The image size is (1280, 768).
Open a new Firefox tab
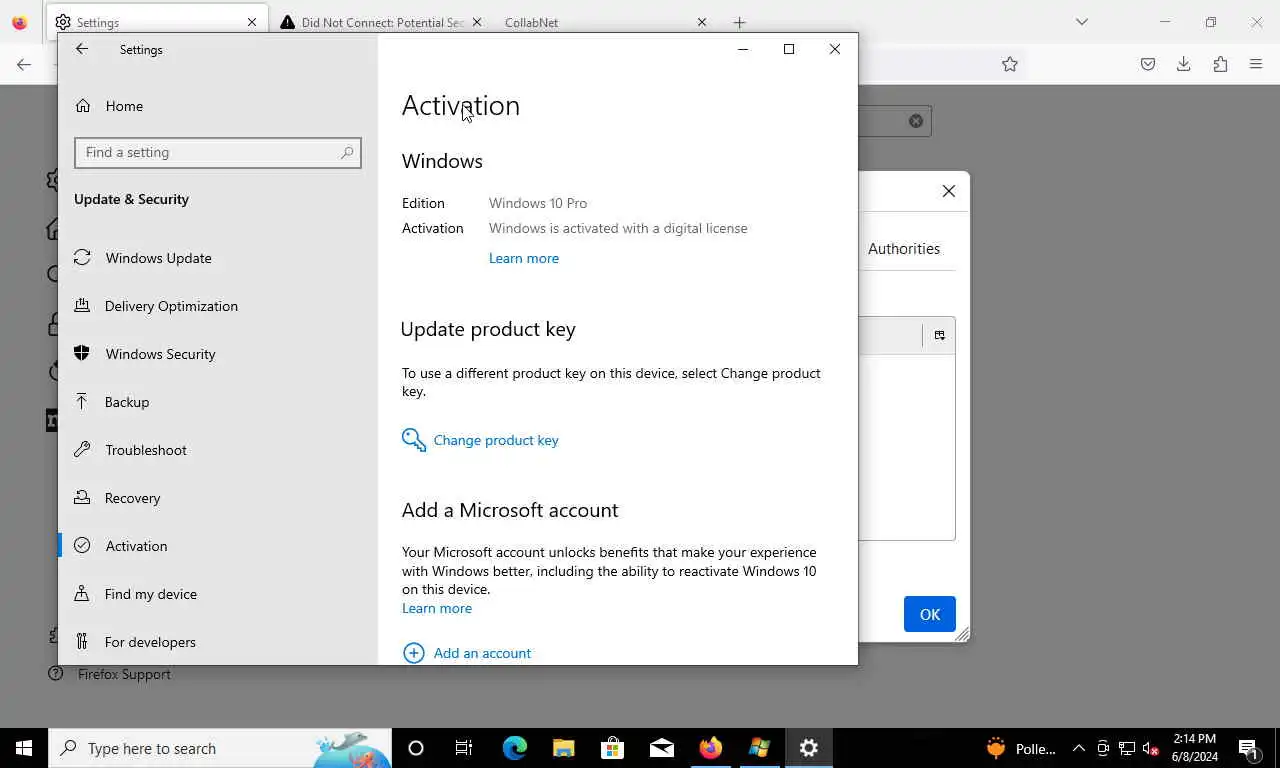tap(739, 22)
